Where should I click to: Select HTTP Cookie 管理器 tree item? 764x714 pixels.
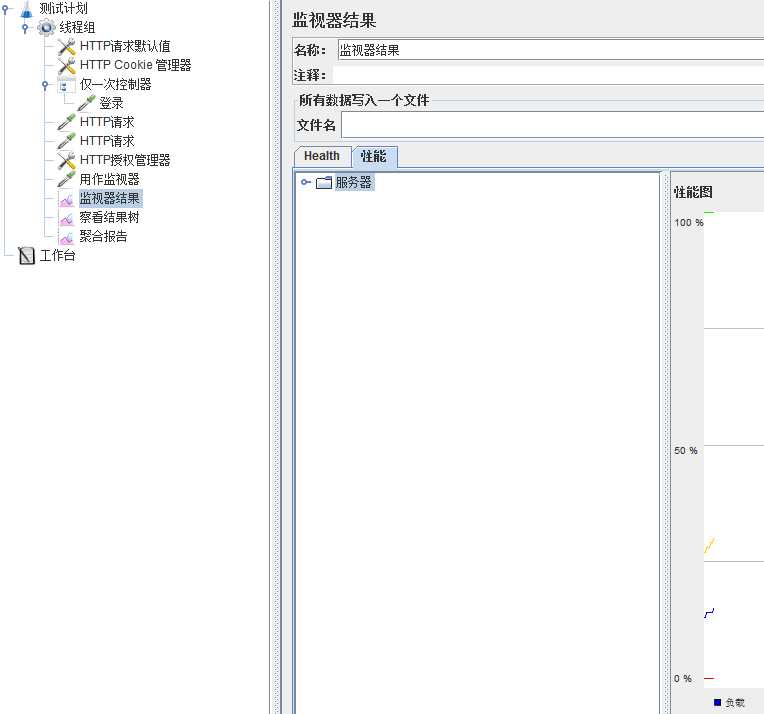click(x=135, y=65)
